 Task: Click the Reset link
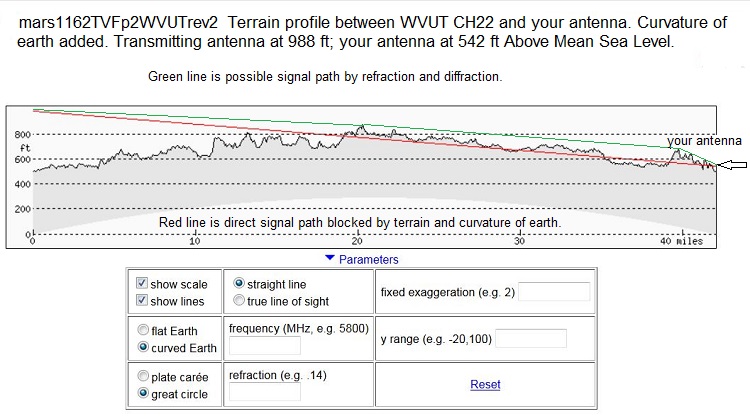485,384
